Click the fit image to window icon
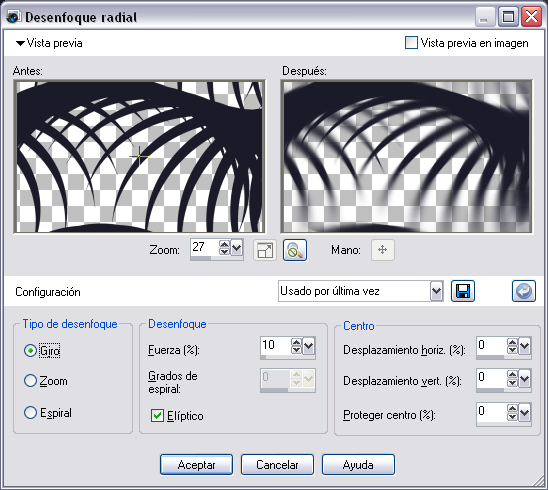The width and height of the screenshot is (548, 490). 265,250
